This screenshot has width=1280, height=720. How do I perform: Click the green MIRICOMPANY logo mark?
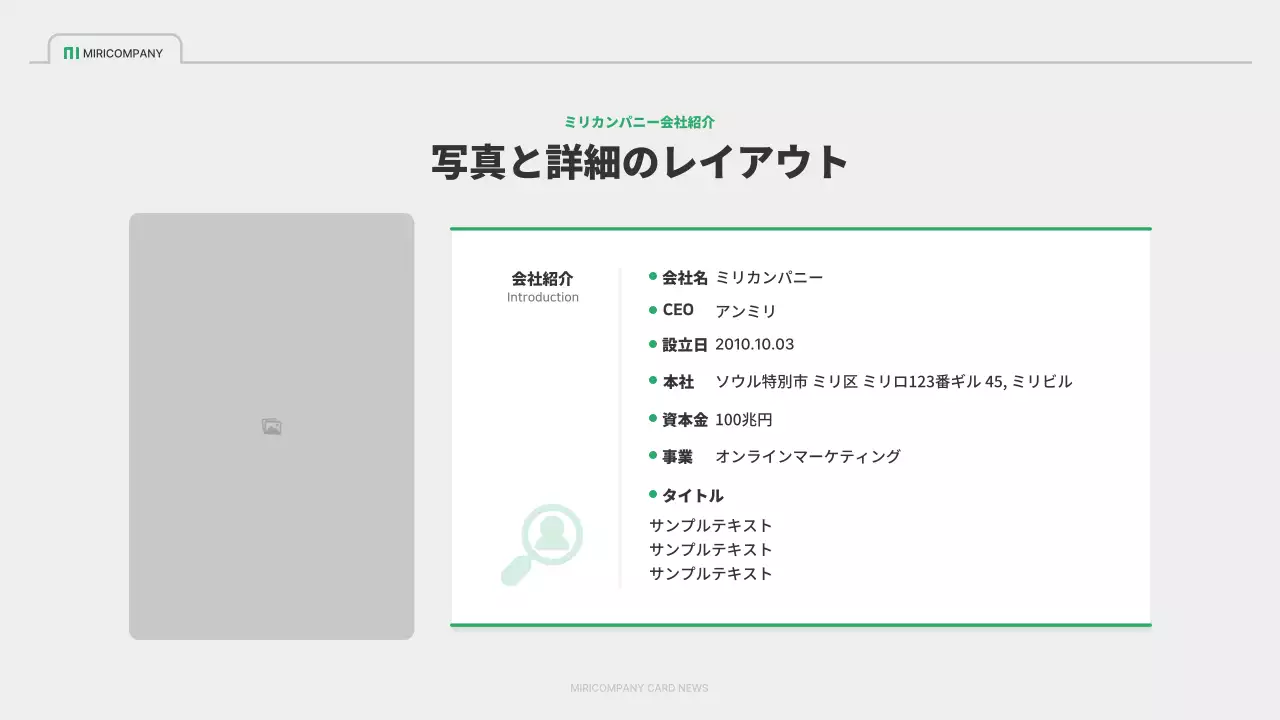73,53
